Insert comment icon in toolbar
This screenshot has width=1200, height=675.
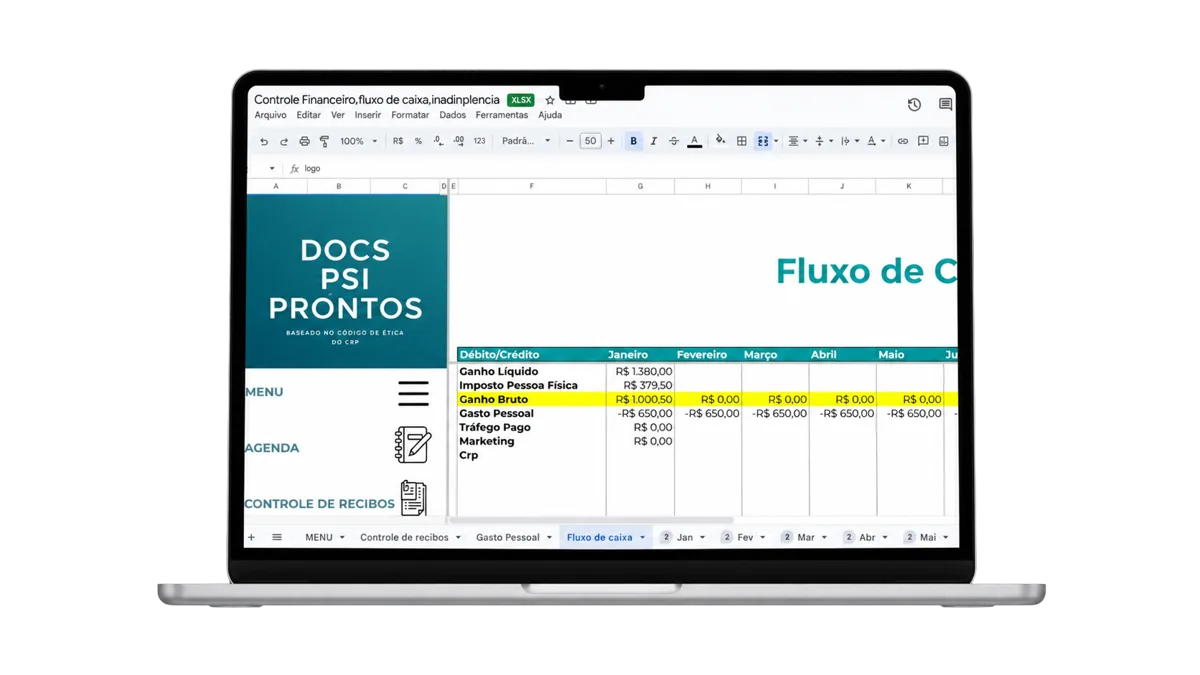[x=923, y=142]
